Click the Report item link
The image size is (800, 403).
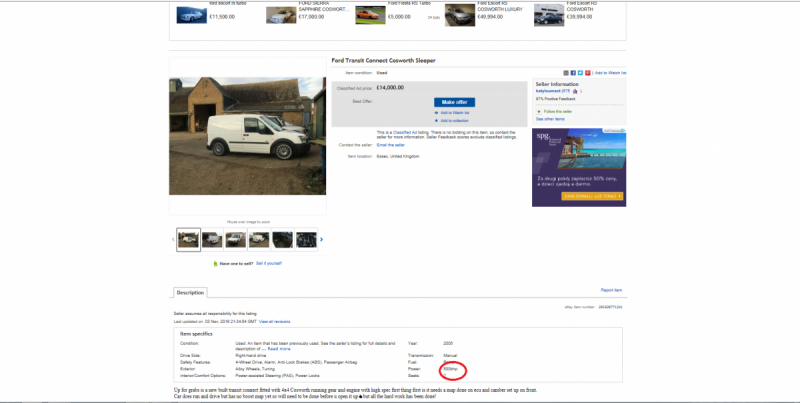[x=611, y=290]
